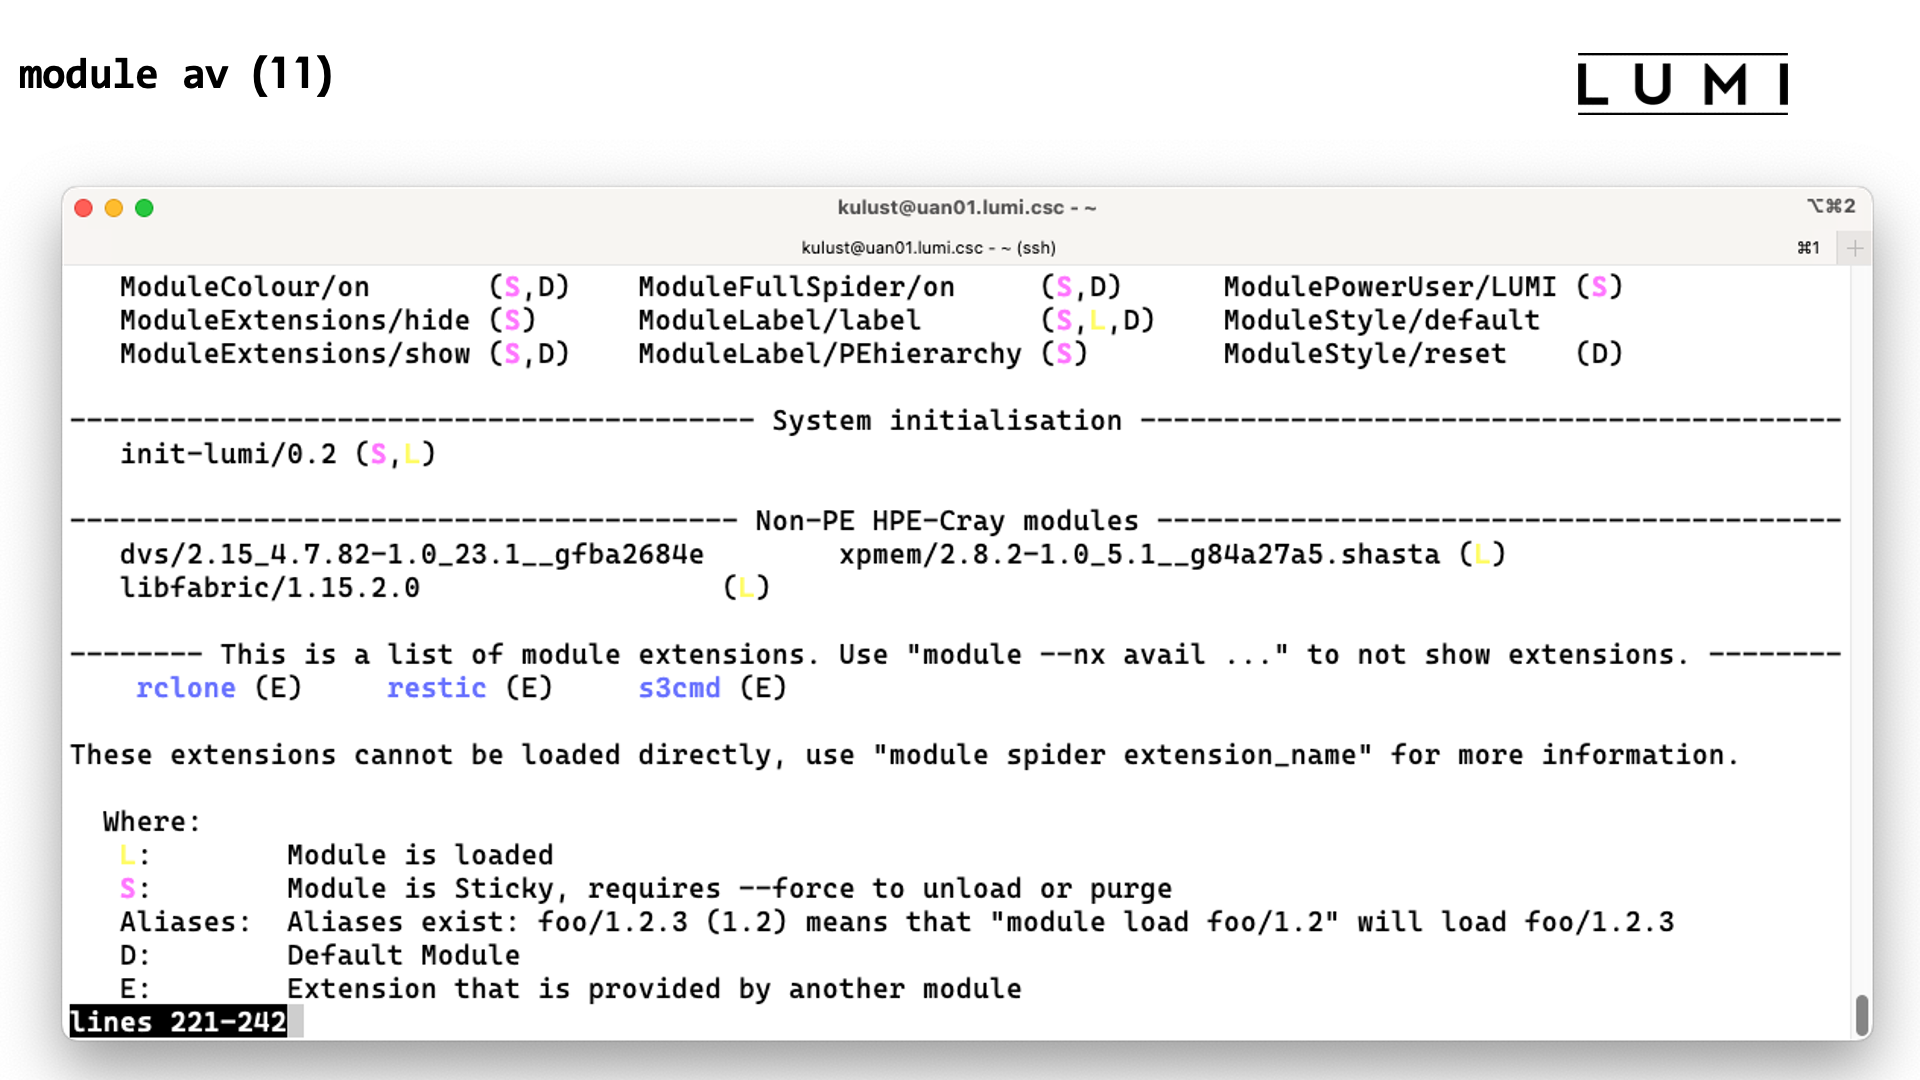This screenshot has height=1080, width=1920.
Task: Click the 'lines 221-242' pager status
Action: coord(178,1022)
